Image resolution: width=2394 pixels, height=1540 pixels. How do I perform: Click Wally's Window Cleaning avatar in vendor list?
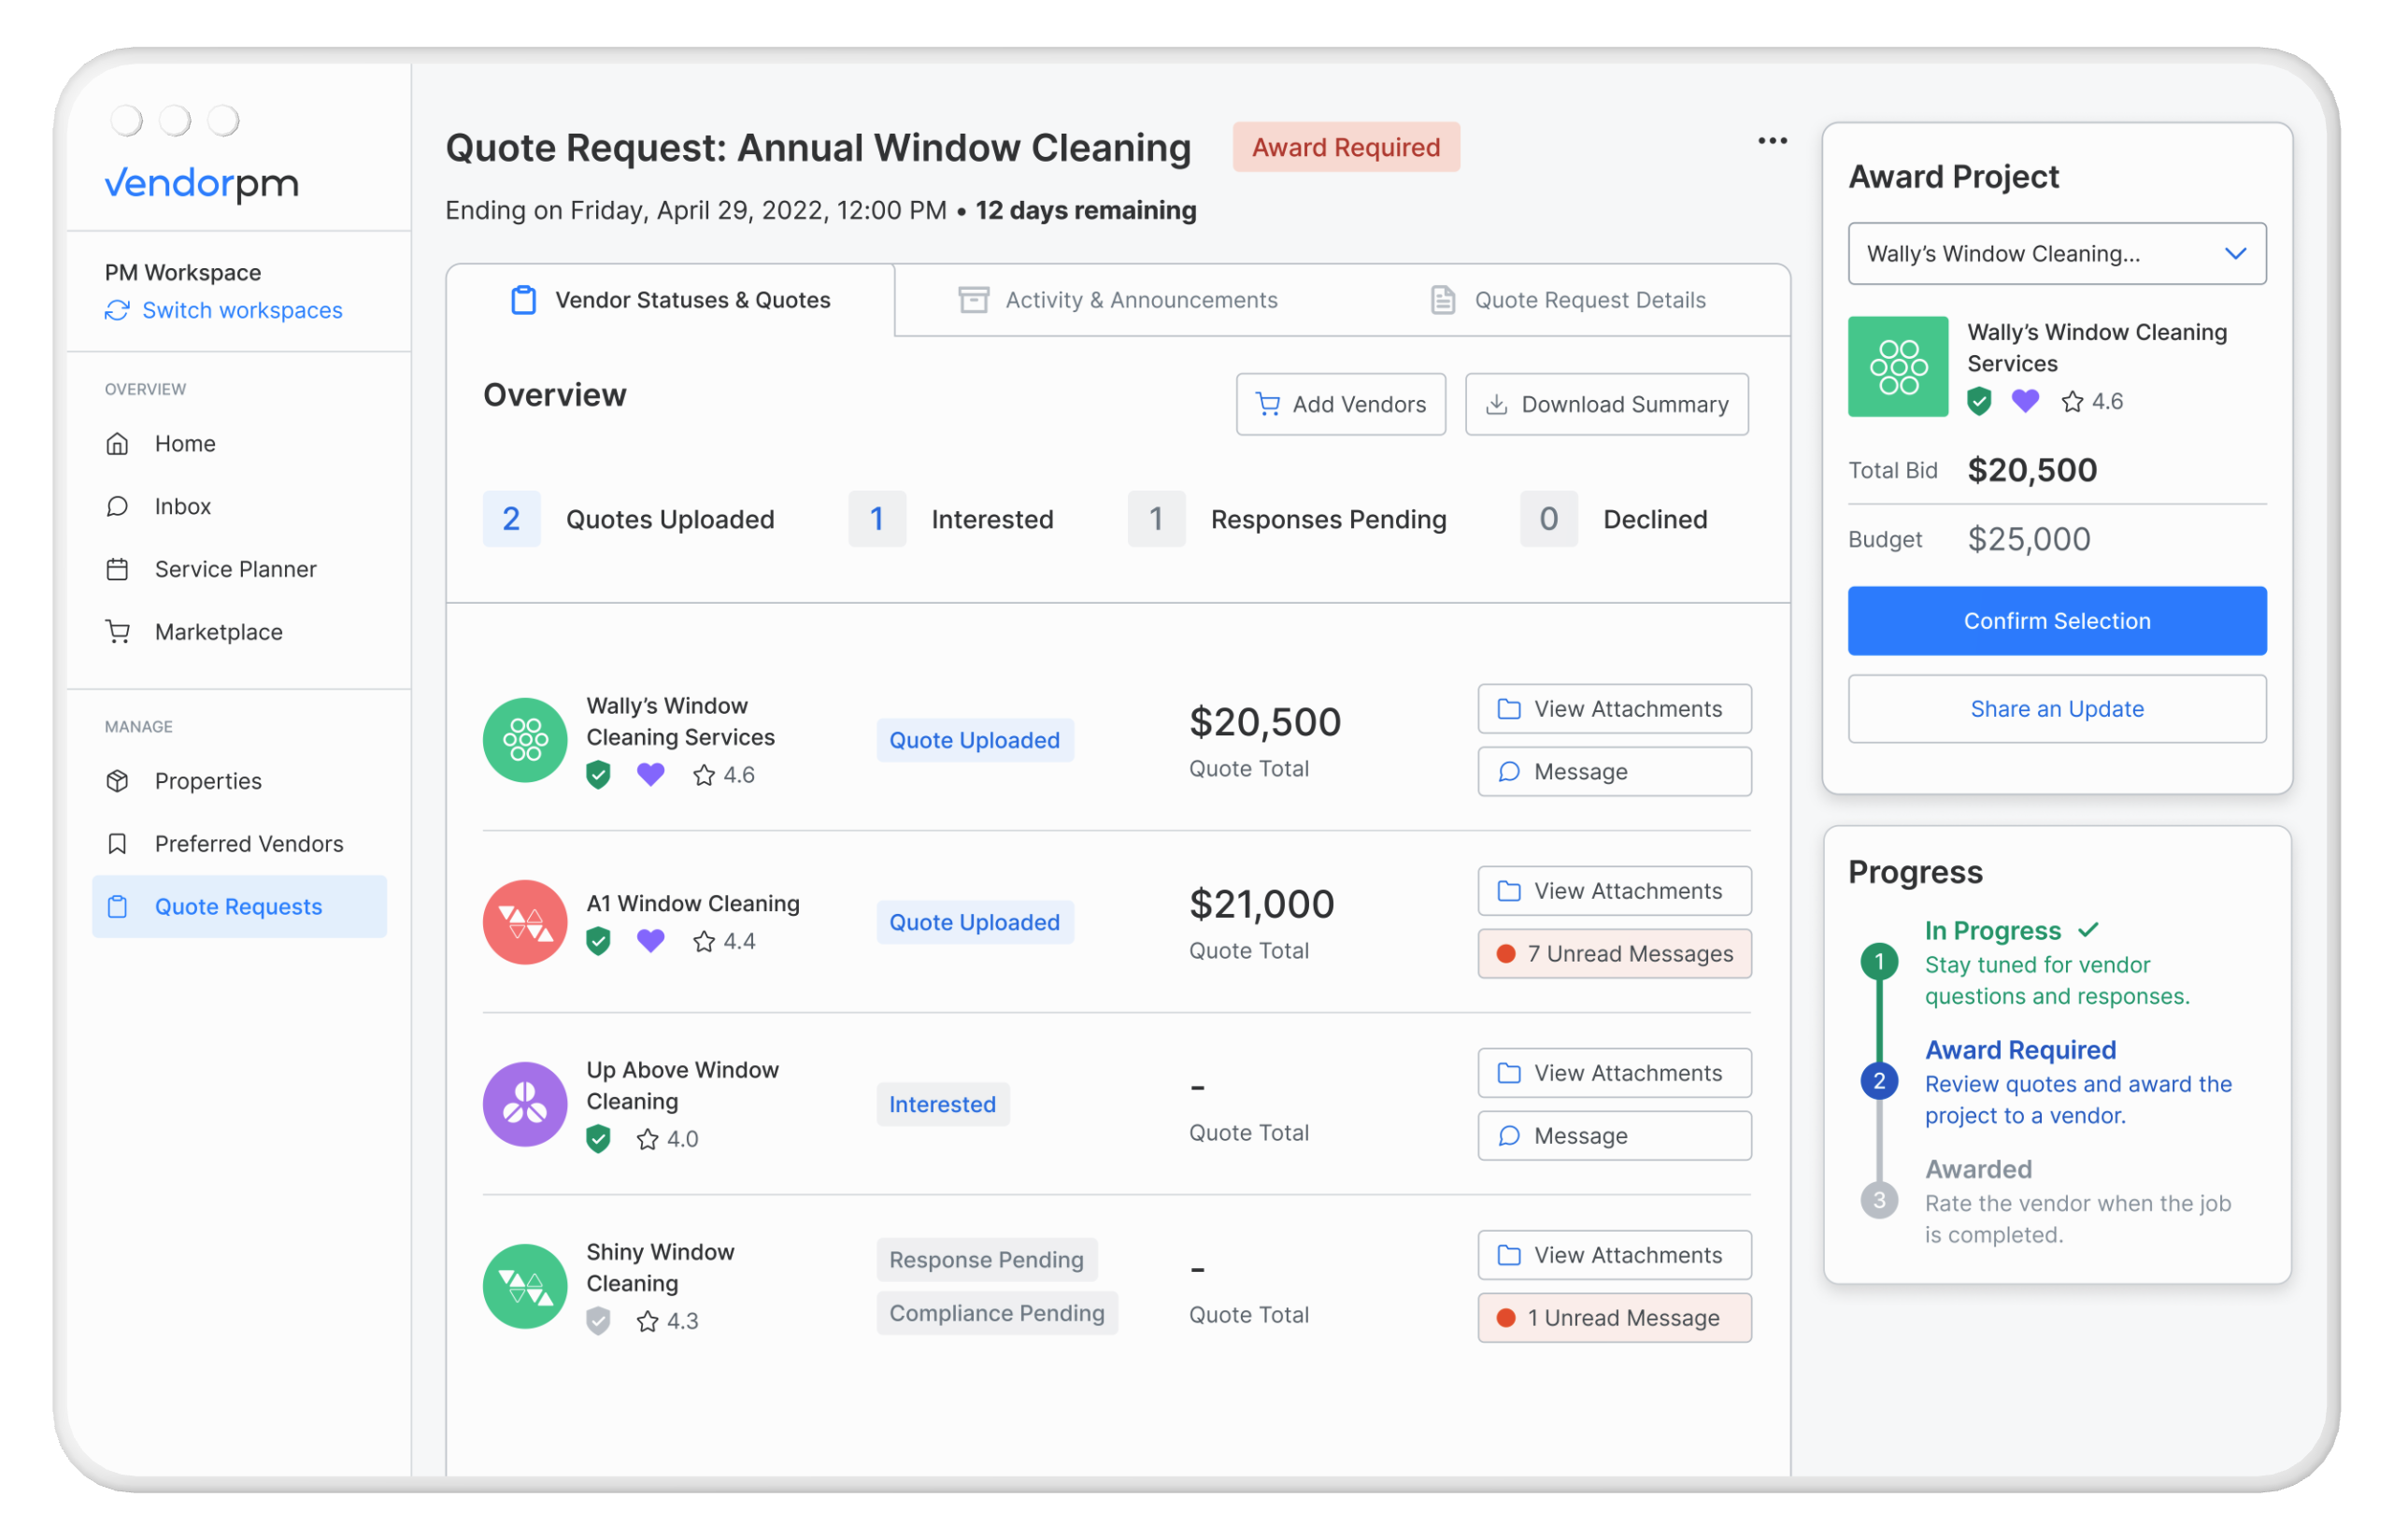point(525,740)
